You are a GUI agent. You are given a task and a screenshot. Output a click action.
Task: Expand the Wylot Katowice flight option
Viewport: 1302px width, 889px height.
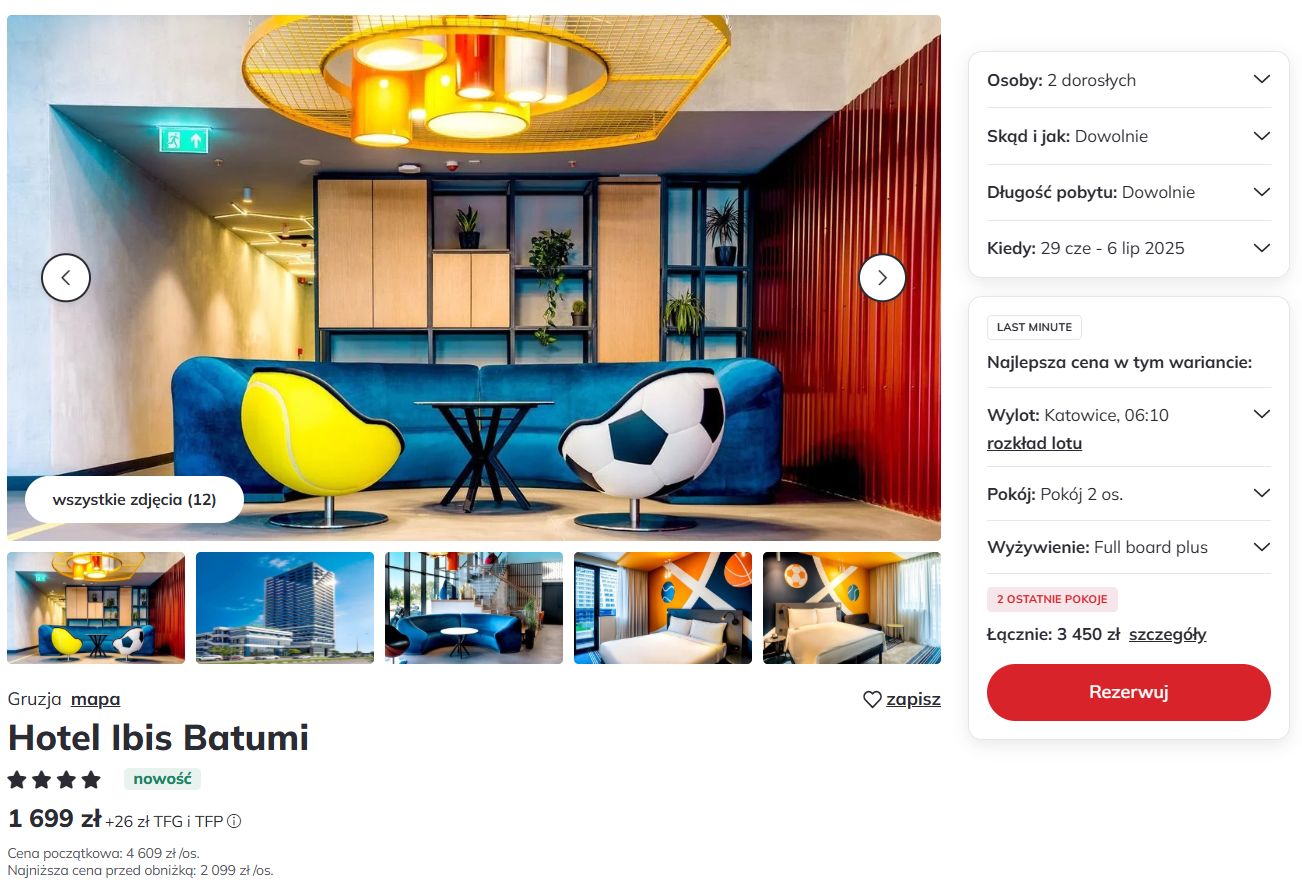1261,414
